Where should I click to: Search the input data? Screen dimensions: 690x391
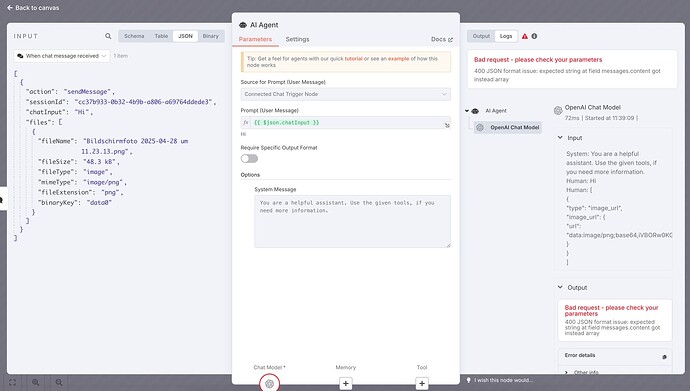(108, 36)
